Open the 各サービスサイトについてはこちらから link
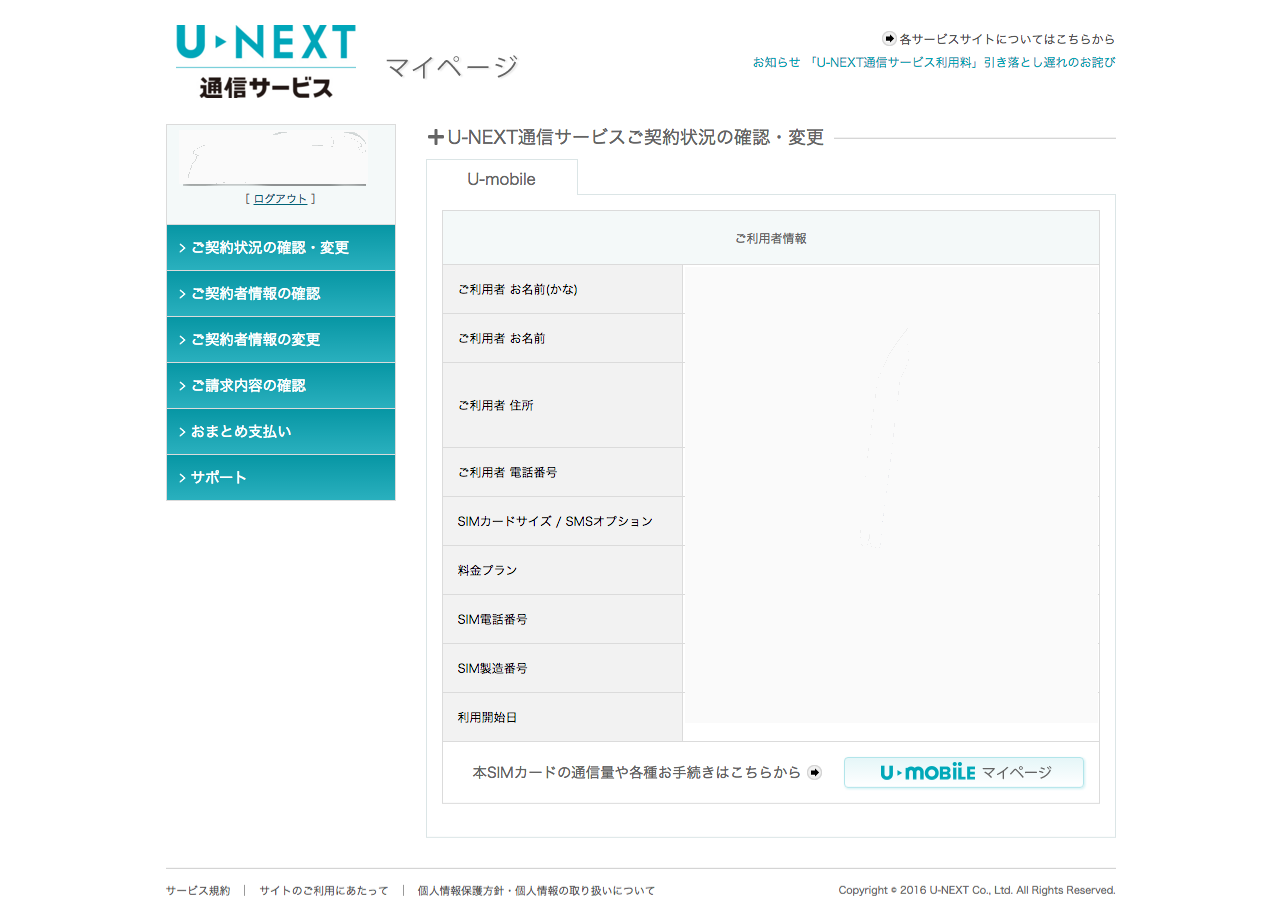The width and height of the screenshot is (1276, 897). [x=1007, y=39]
